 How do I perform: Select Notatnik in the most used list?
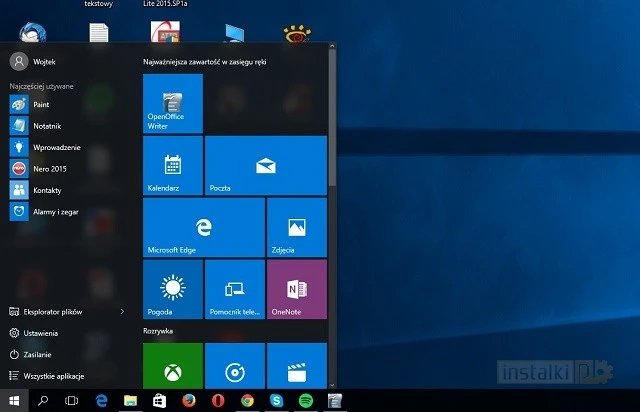(x=47, y=125)
